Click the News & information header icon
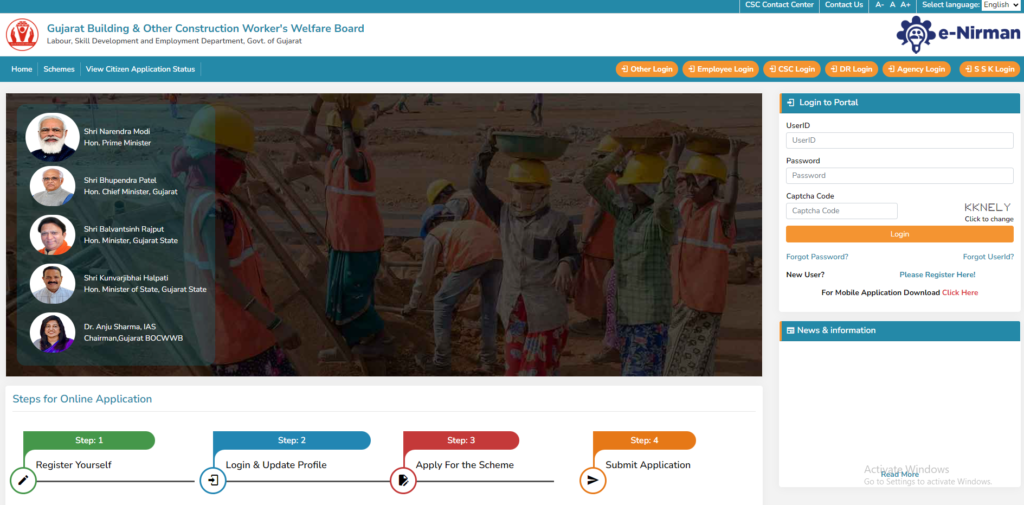This screenshot has height=505, width=1024. click(790, 331)
